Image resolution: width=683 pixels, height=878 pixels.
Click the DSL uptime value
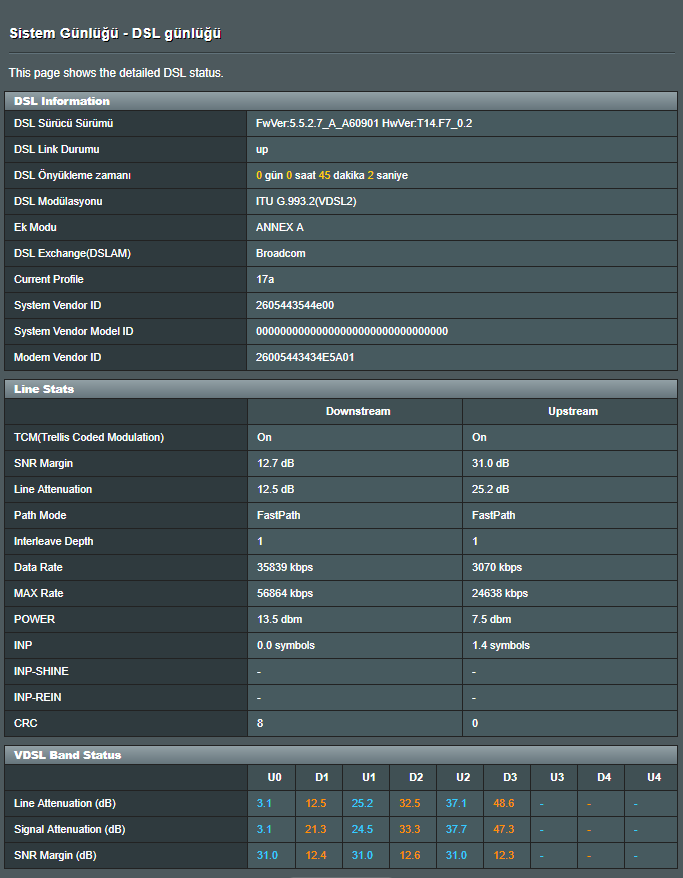pyautogui.click(x=332, y=175)
